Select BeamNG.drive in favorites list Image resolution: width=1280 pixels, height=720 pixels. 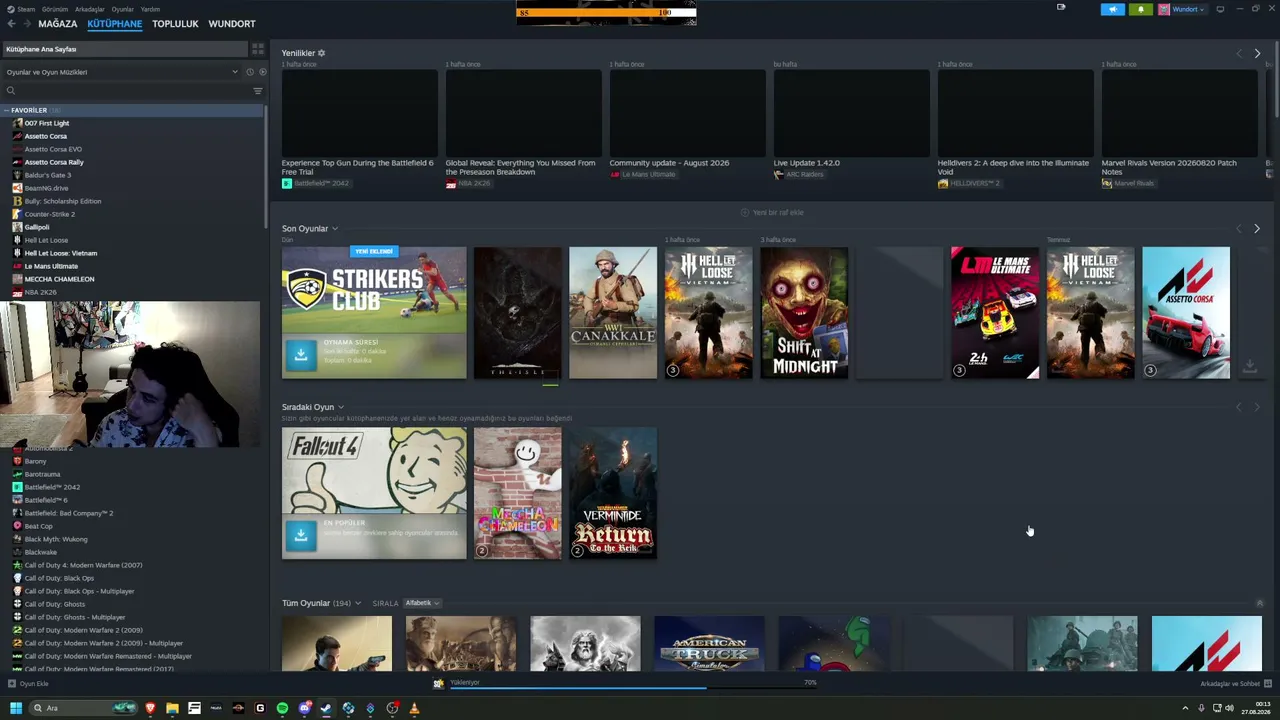46,188
